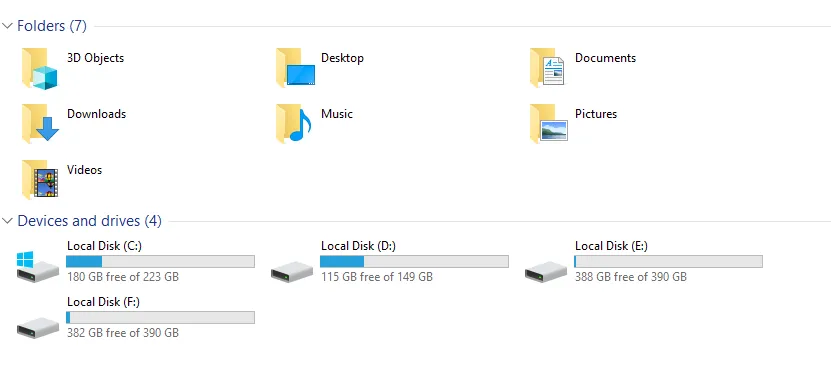Open the Music folder icon
The width and height of the screenshot is (831, 380).
pos(294,123)
